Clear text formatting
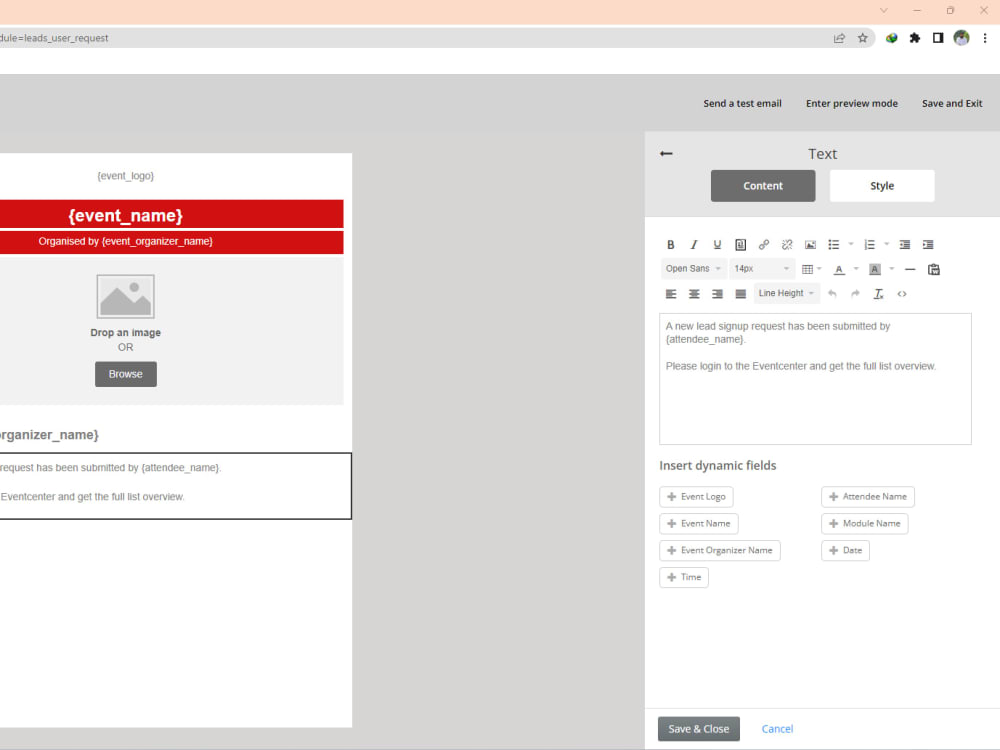1000x750 pixels. (878, 294)
